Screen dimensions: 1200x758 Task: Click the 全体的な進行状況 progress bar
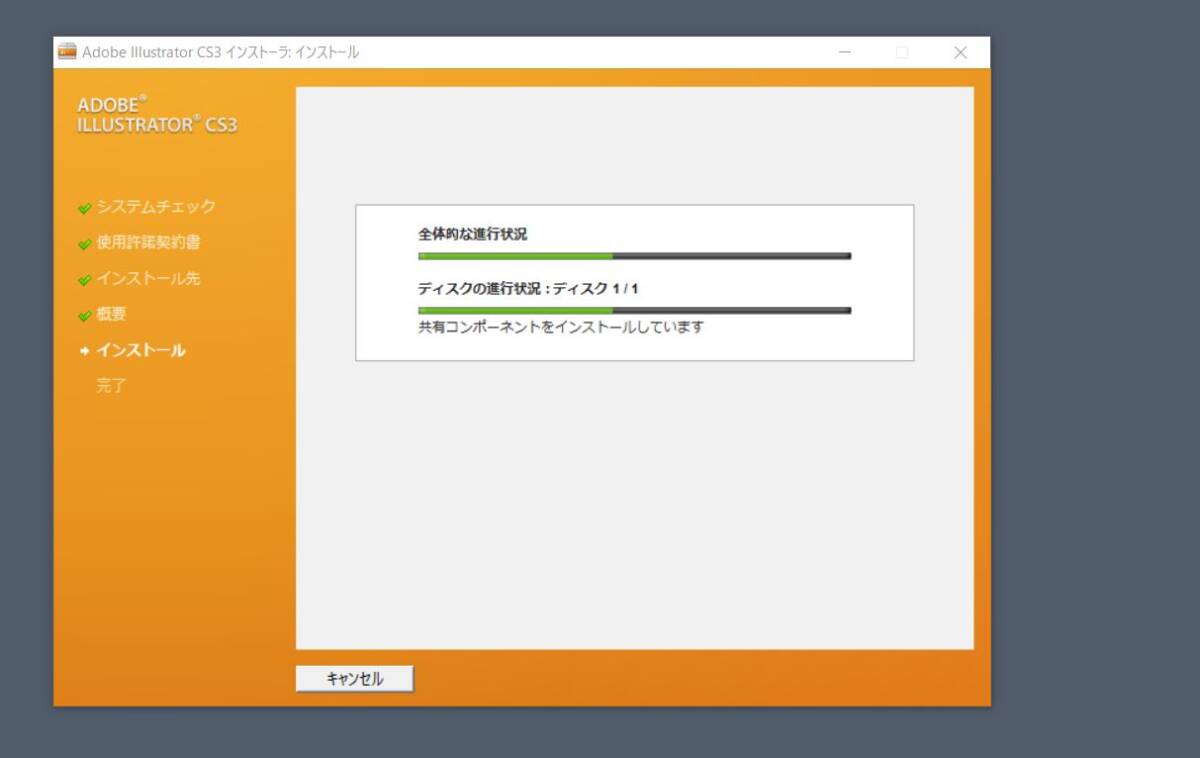click(634, 256)
